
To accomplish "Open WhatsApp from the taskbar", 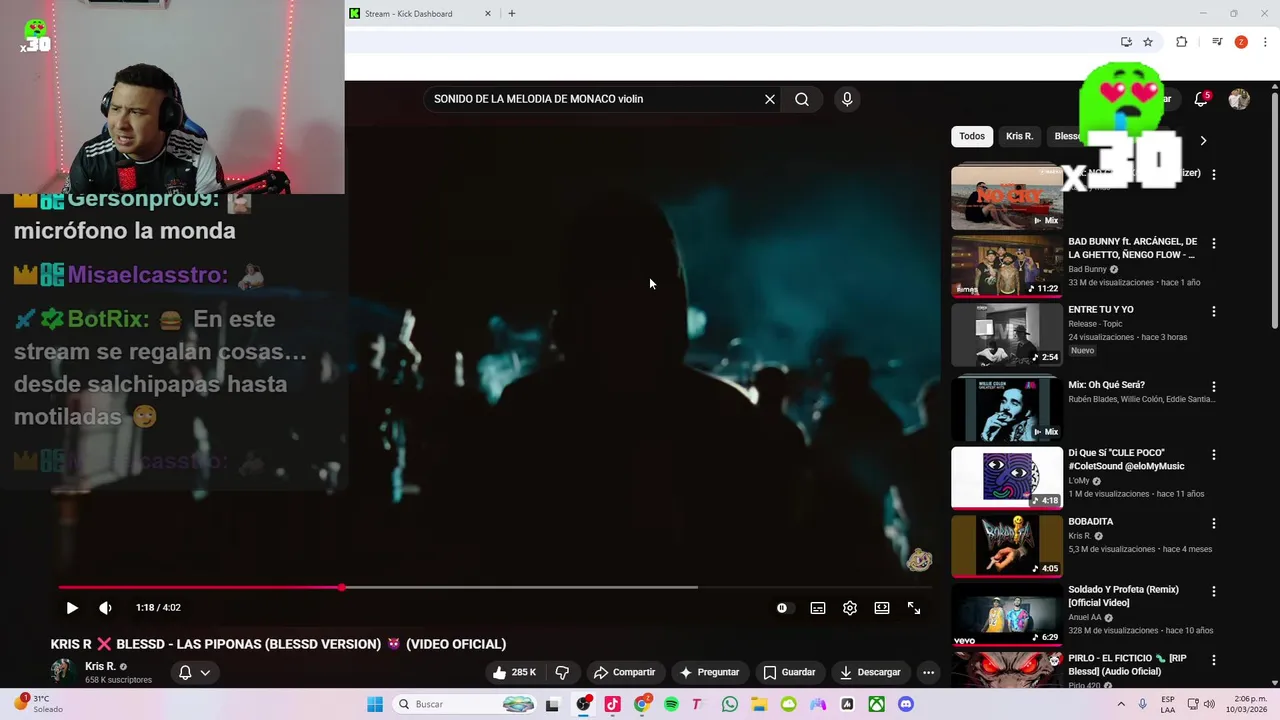I will [x=730, y=704].
